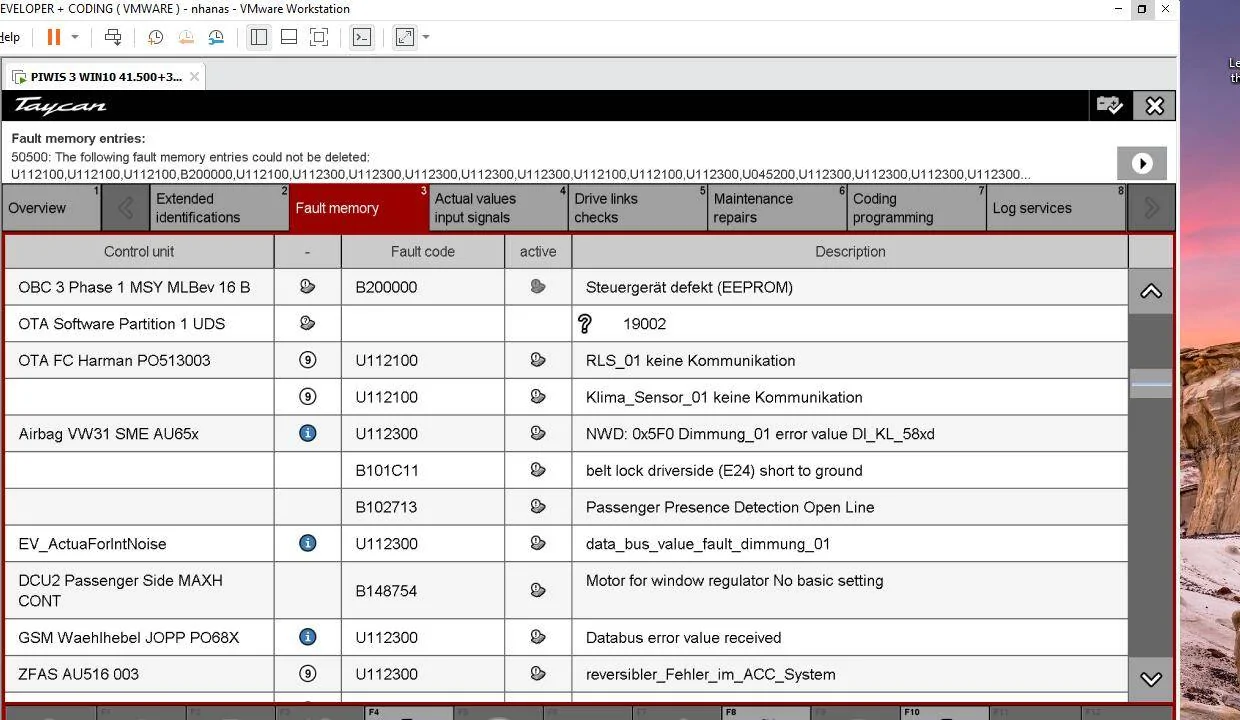Click the Send Ctrl+Alt+Del icon
The width and height of the screenshot is (1240, 720).
coord(113,37)
